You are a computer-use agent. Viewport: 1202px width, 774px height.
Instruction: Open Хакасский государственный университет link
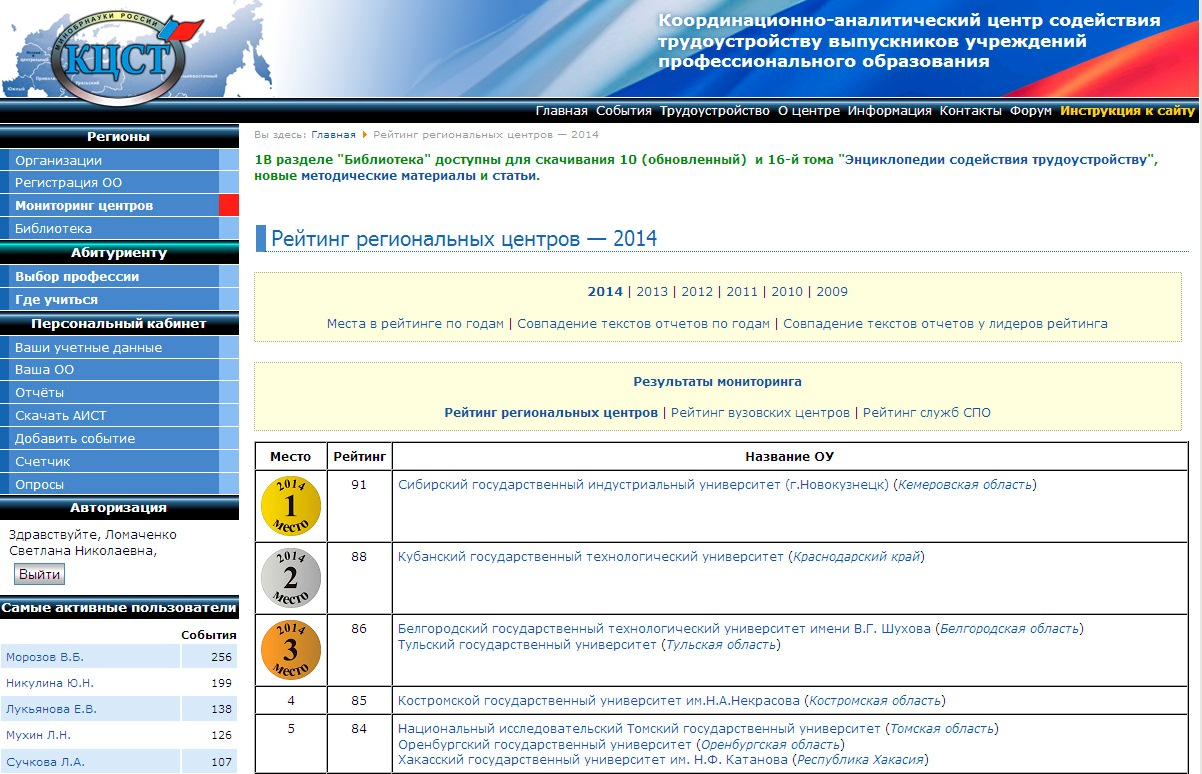pos(593,761)
